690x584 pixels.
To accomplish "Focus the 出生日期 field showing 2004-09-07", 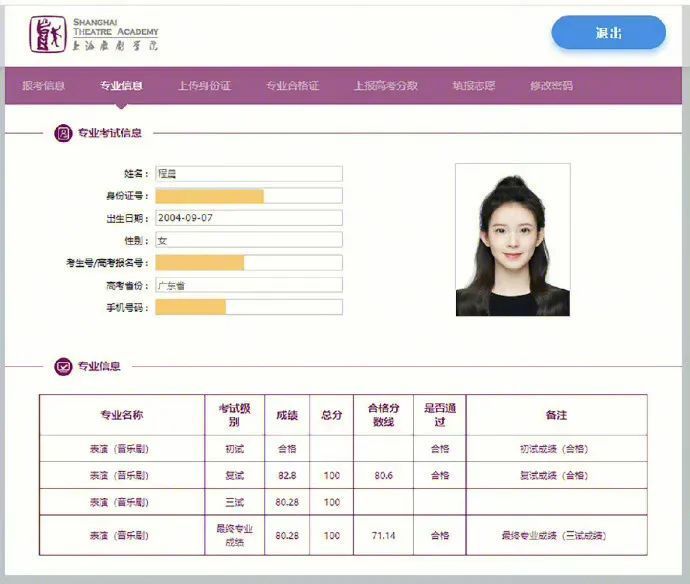I will (248, 218).
